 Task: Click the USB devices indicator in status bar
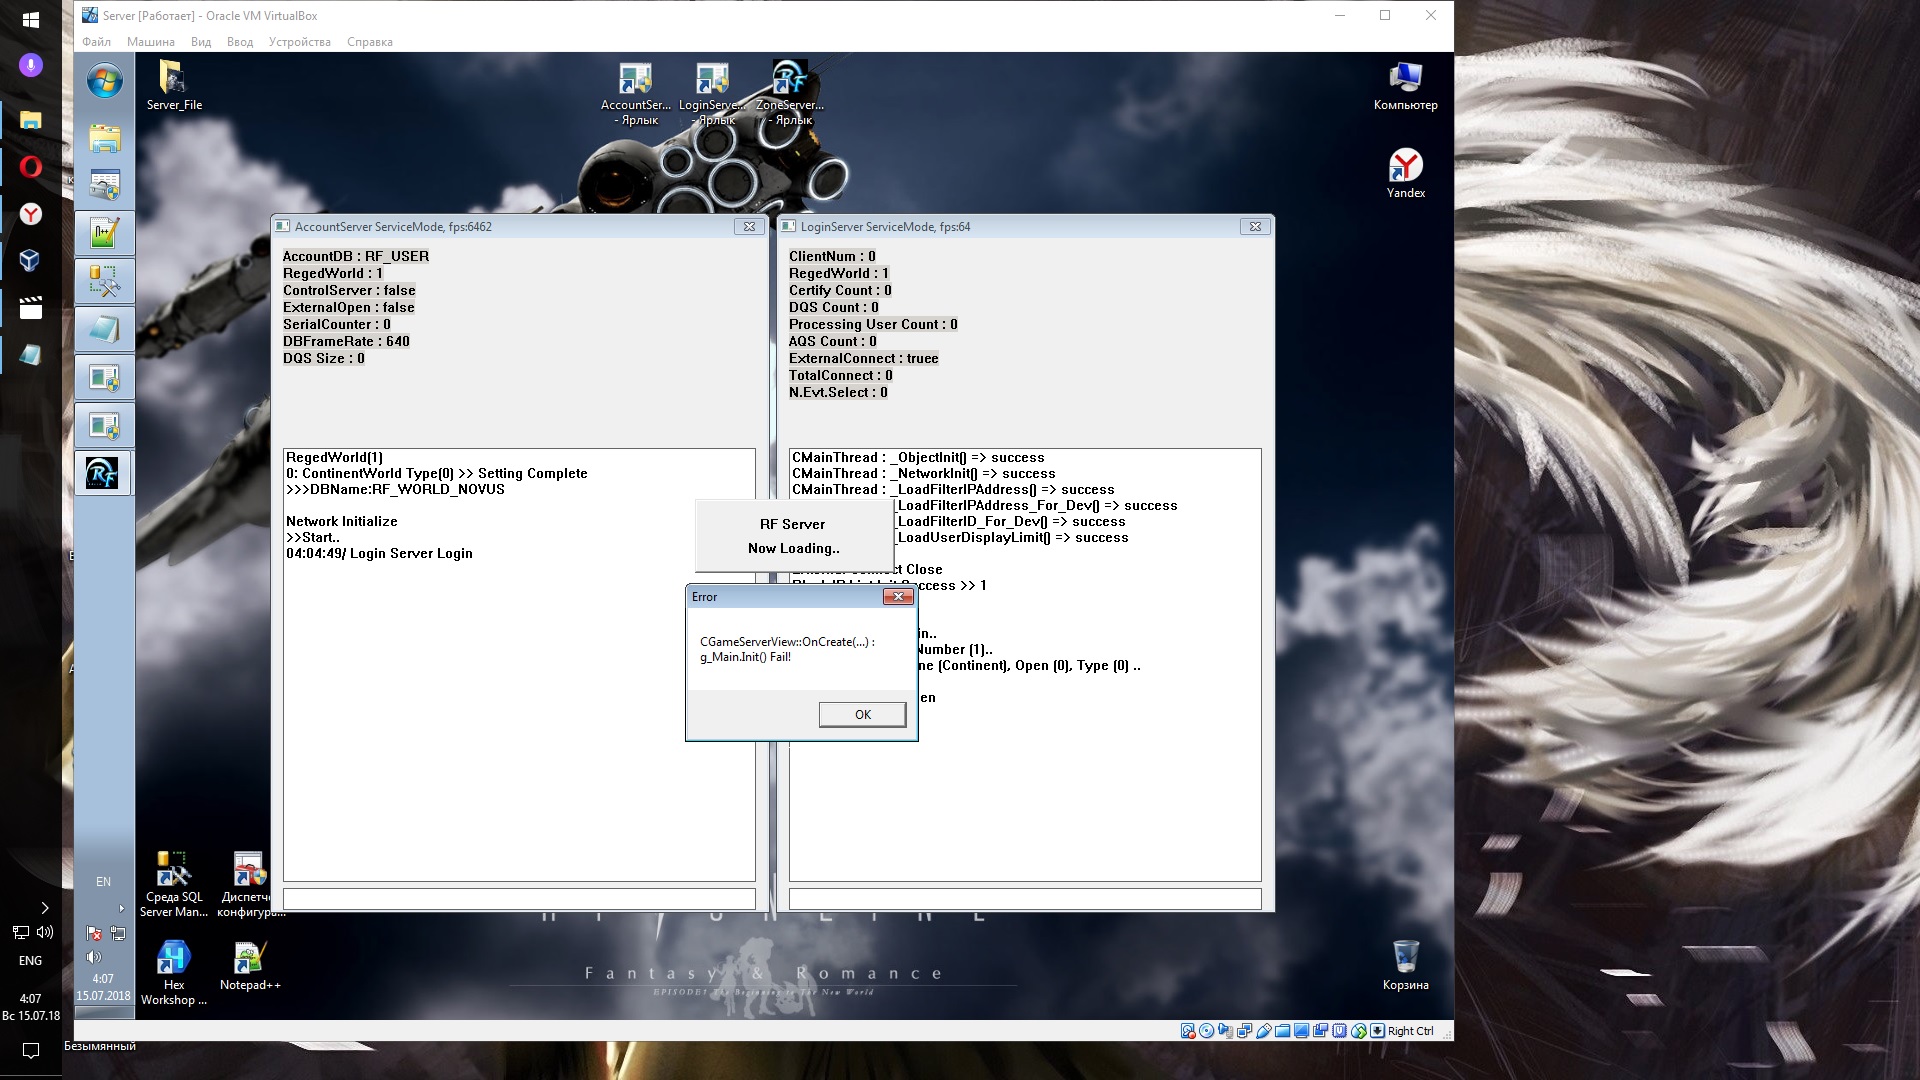1263,1031
